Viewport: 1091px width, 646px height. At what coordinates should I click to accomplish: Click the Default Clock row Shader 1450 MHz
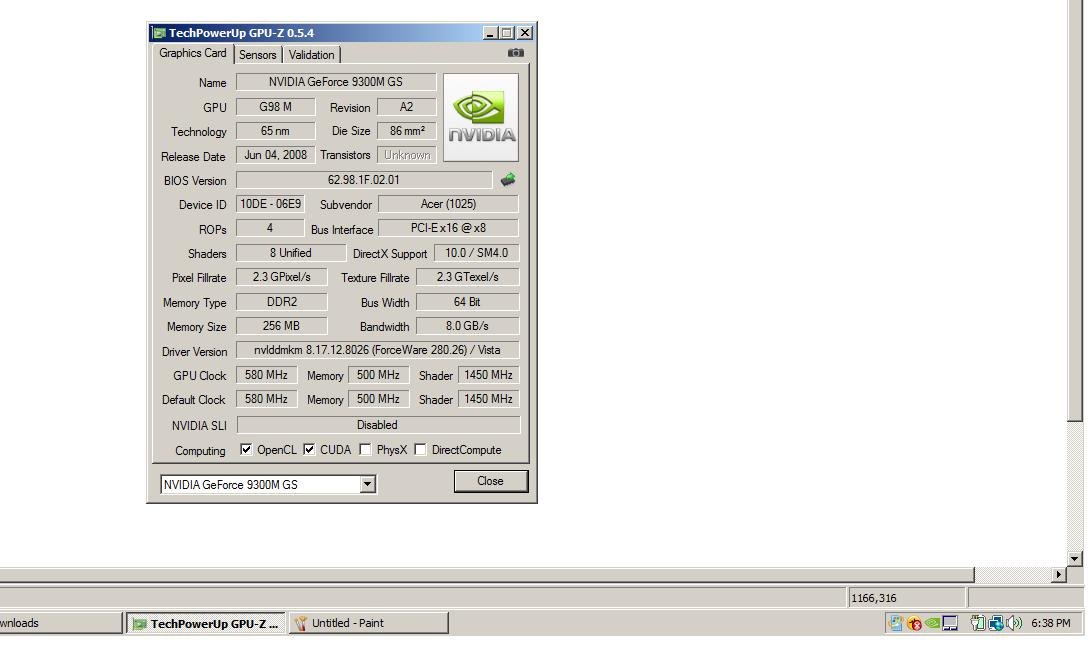(488, 399)
